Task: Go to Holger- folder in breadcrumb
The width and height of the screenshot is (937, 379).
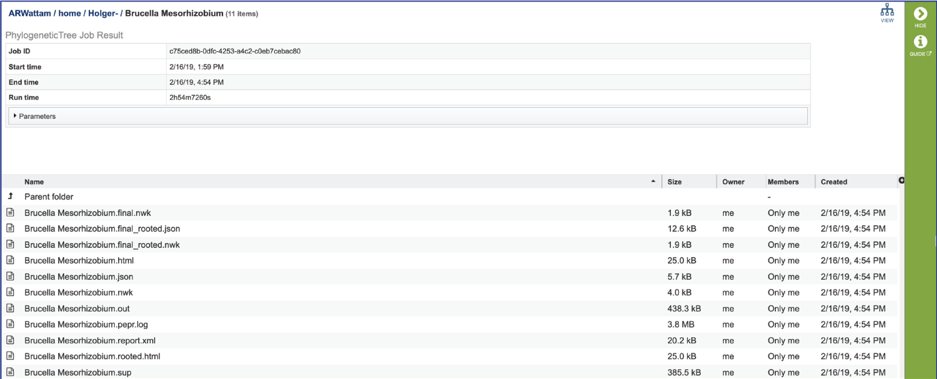Action: [103, 13]
